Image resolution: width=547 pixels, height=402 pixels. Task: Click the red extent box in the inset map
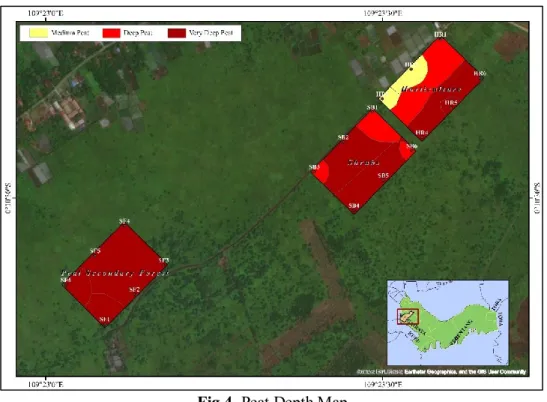coord(408,317)
